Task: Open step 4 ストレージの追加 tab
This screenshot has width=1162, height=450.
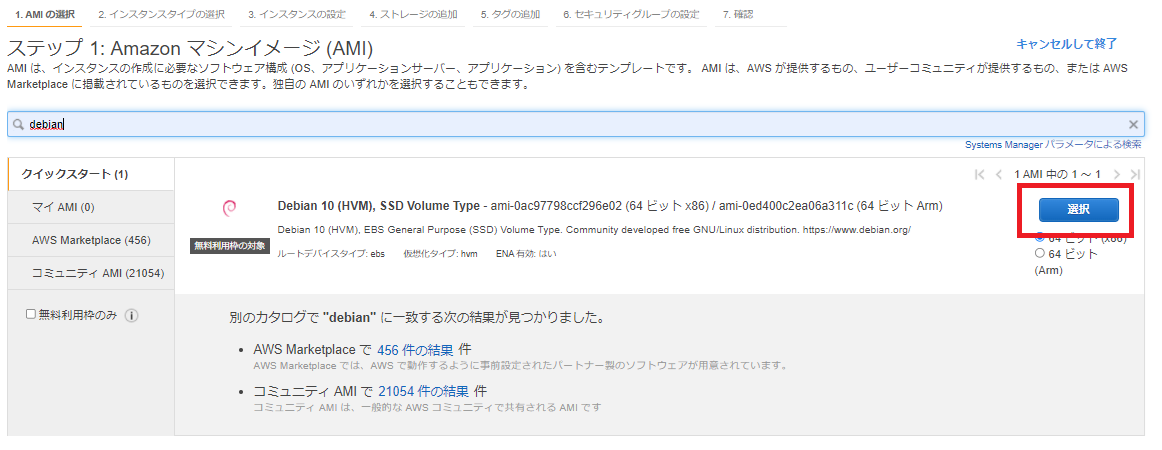Action: pos(413,15)
